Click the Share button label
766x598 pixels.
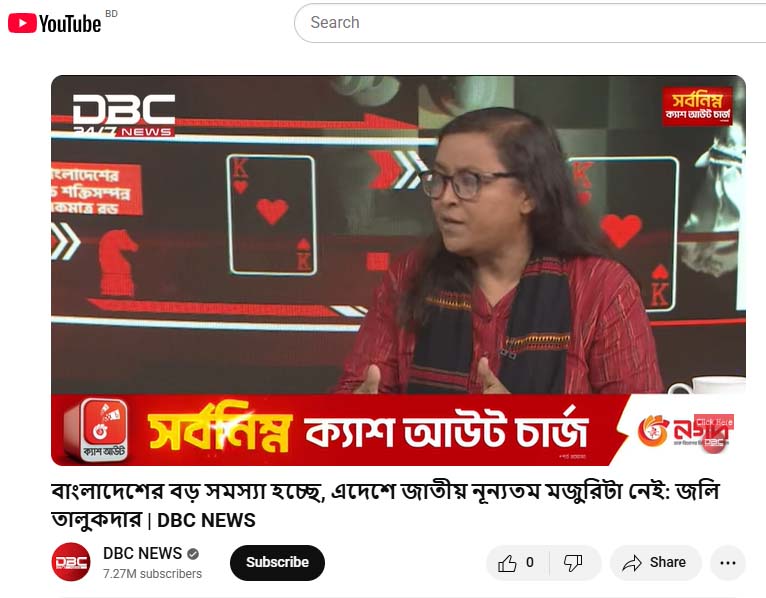pos(667,562)
